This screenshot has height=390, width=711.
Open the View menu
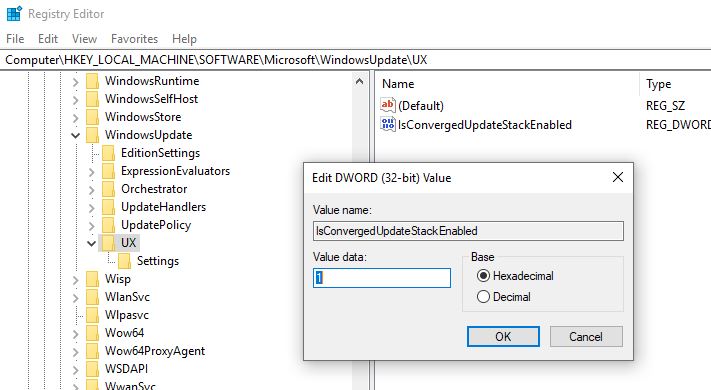click(84, 39)
